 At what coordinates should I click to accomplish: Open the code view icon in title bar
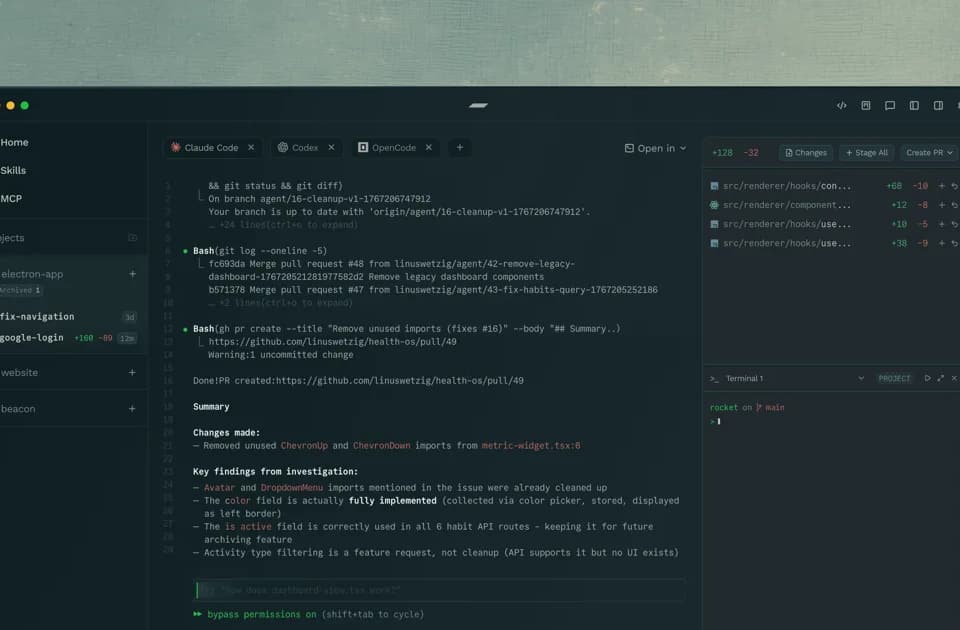tap(842, 105)
